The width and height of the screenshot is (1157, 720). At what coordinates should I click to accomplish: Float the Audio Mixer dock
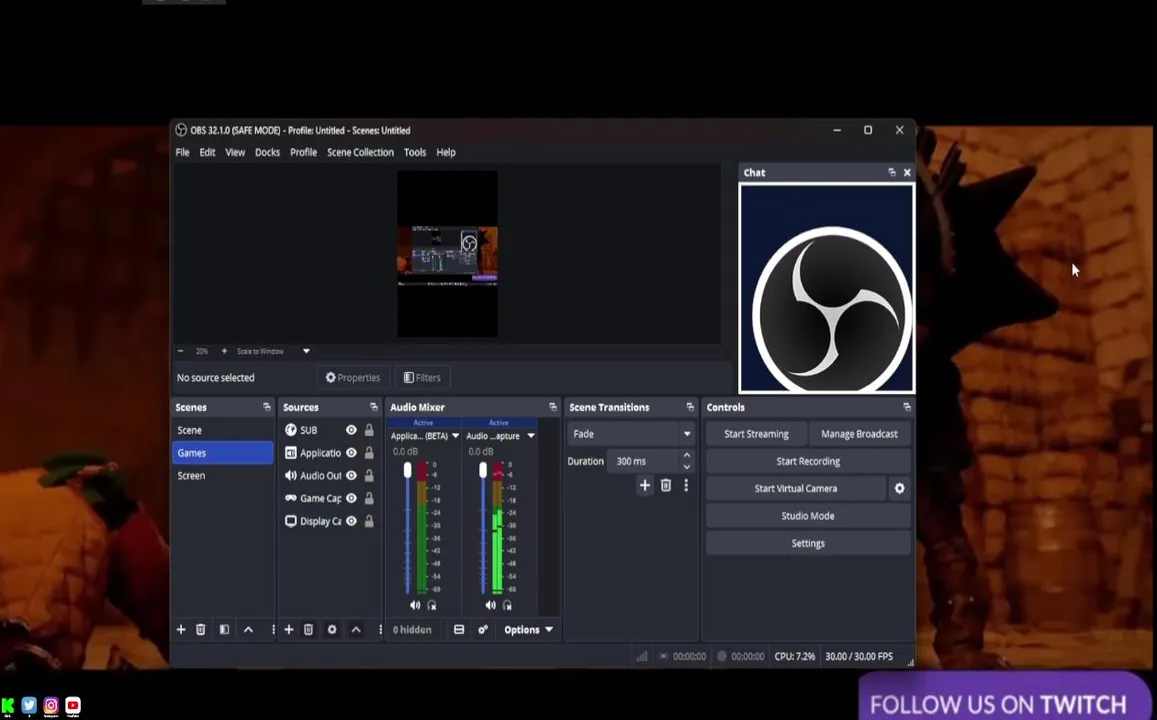pyautogui.click(x=553, y=407)
